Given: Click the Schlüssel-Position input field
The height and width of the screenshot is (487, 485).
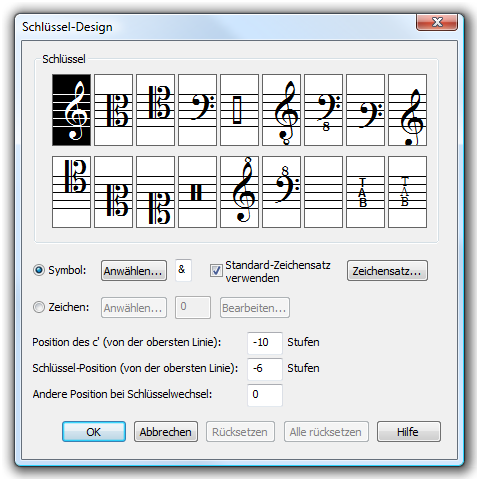Looking at the screenshot, I should coord(265,369).
